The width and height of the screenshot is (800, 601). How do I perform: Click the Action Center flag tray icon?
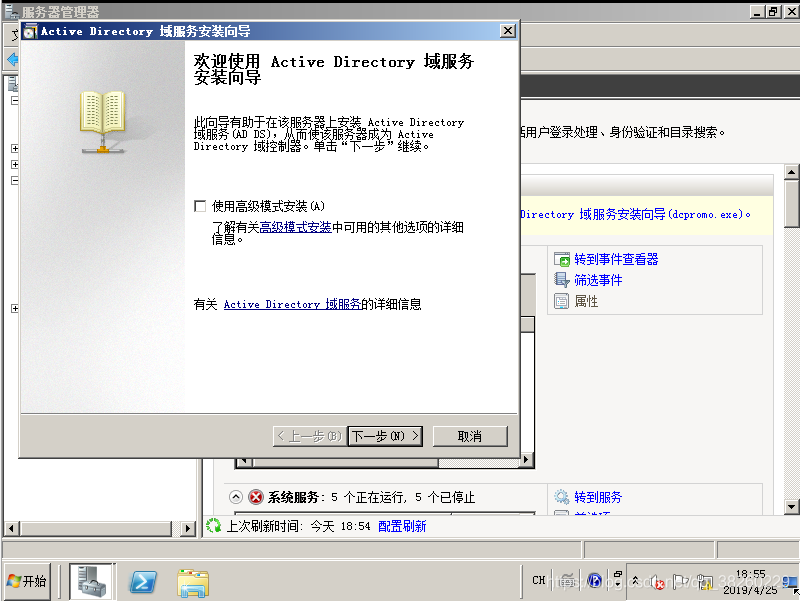coord(679,582)
